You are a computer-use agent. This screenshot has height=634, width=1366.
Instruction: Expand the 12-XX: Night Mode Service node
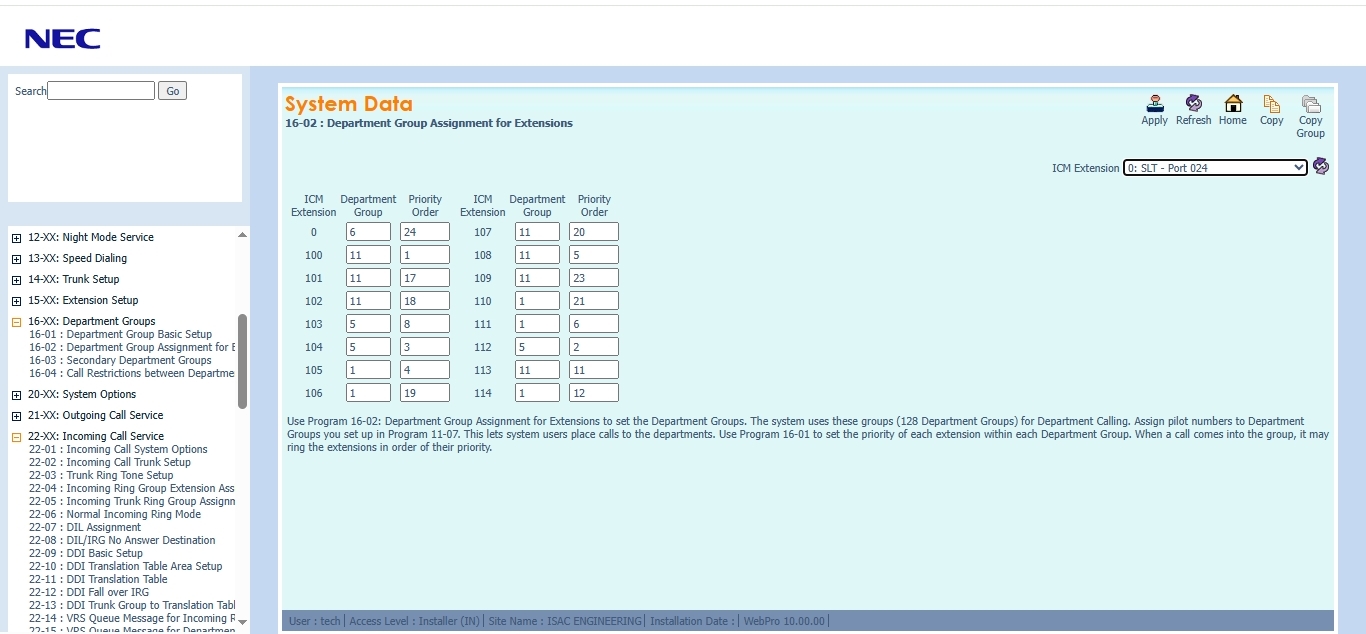16,238
